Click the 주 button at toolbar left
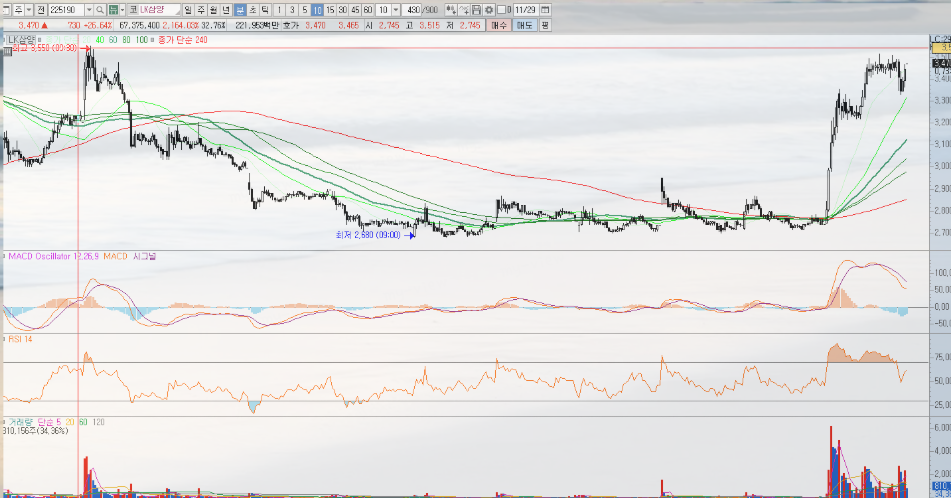Viewport: 951px width, 498px height. (18, 10)
